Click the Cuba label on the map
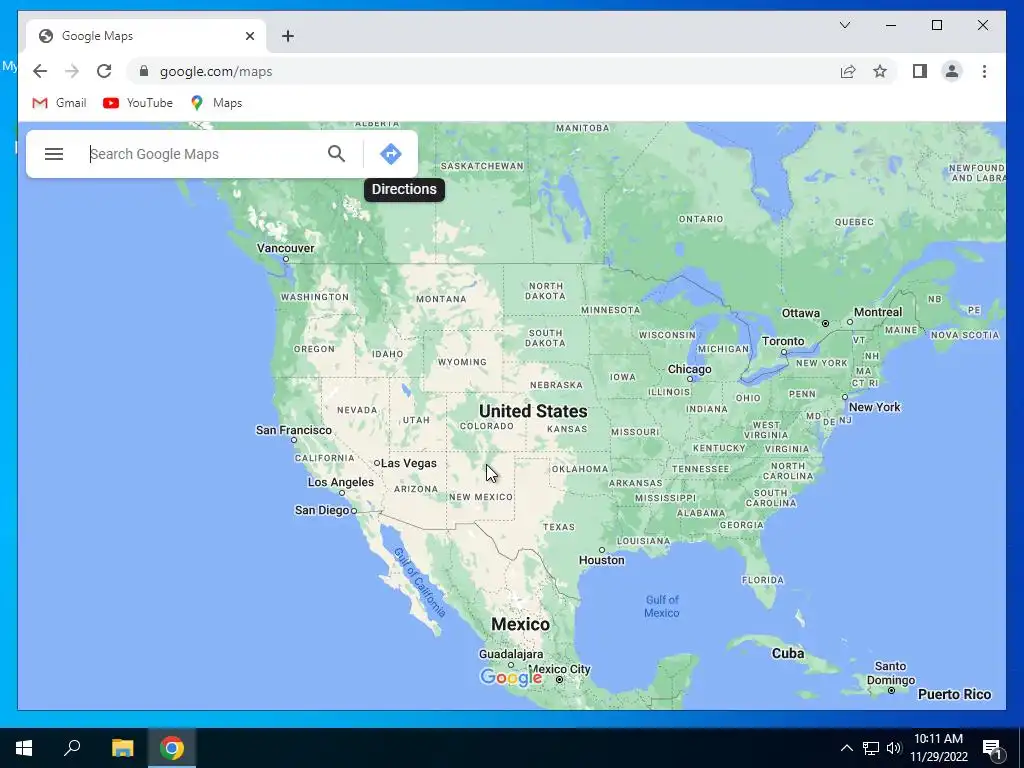 [x=788, y=654]
